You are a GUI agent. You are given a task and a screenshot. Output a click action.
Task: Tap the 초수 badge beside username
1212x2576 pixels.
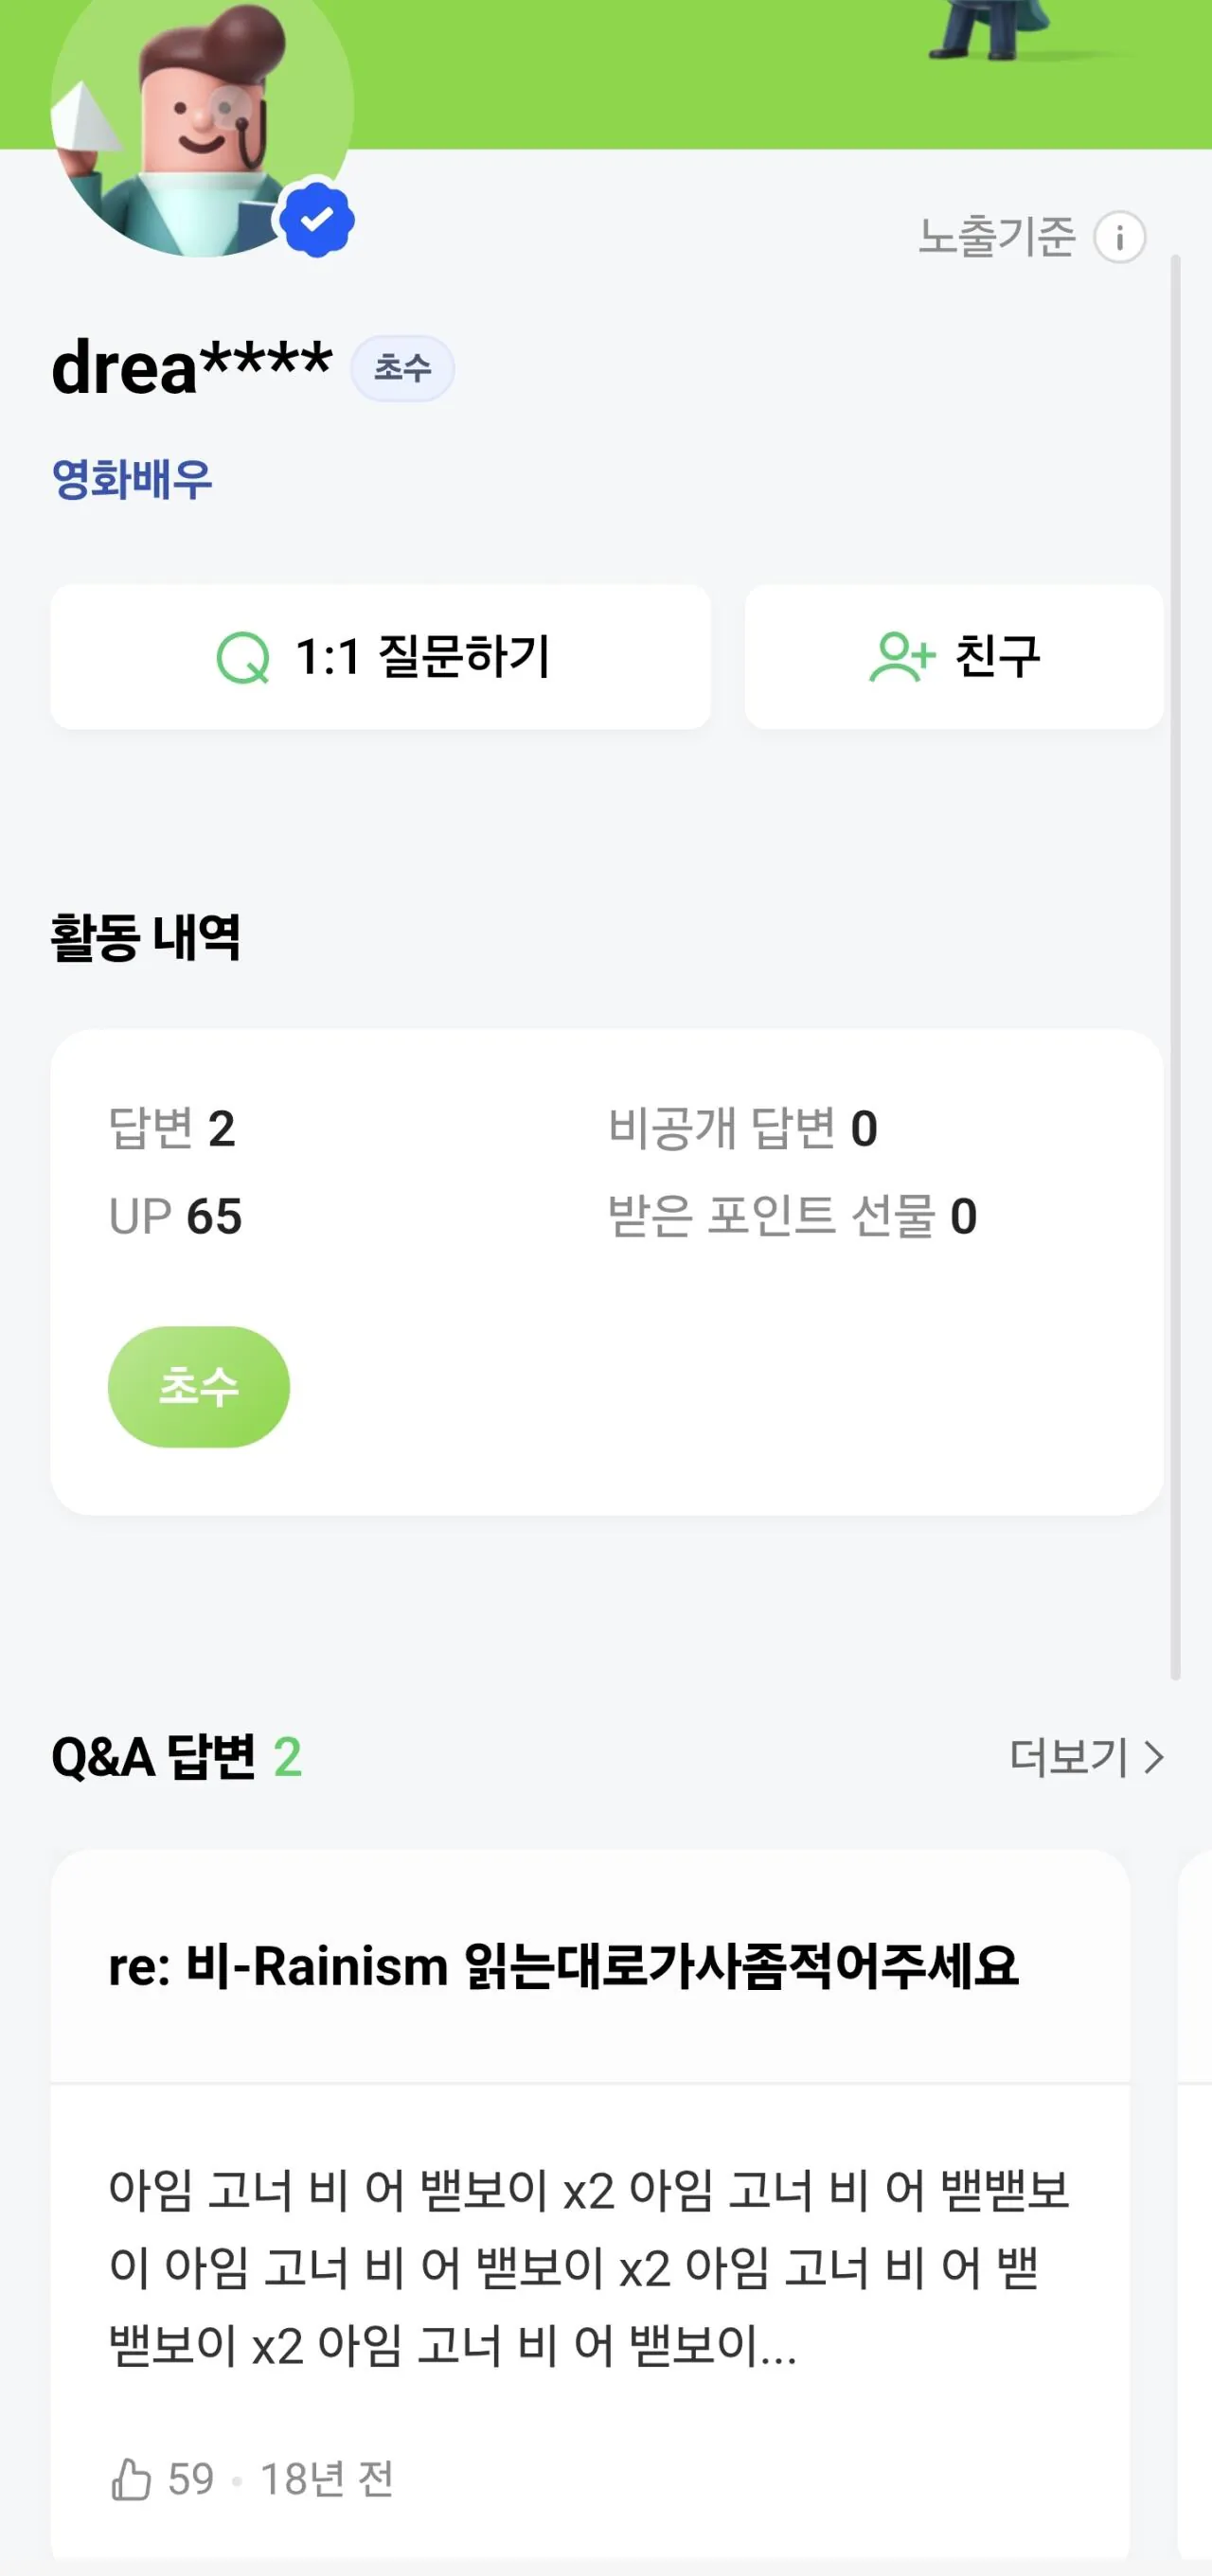point(402,368)
